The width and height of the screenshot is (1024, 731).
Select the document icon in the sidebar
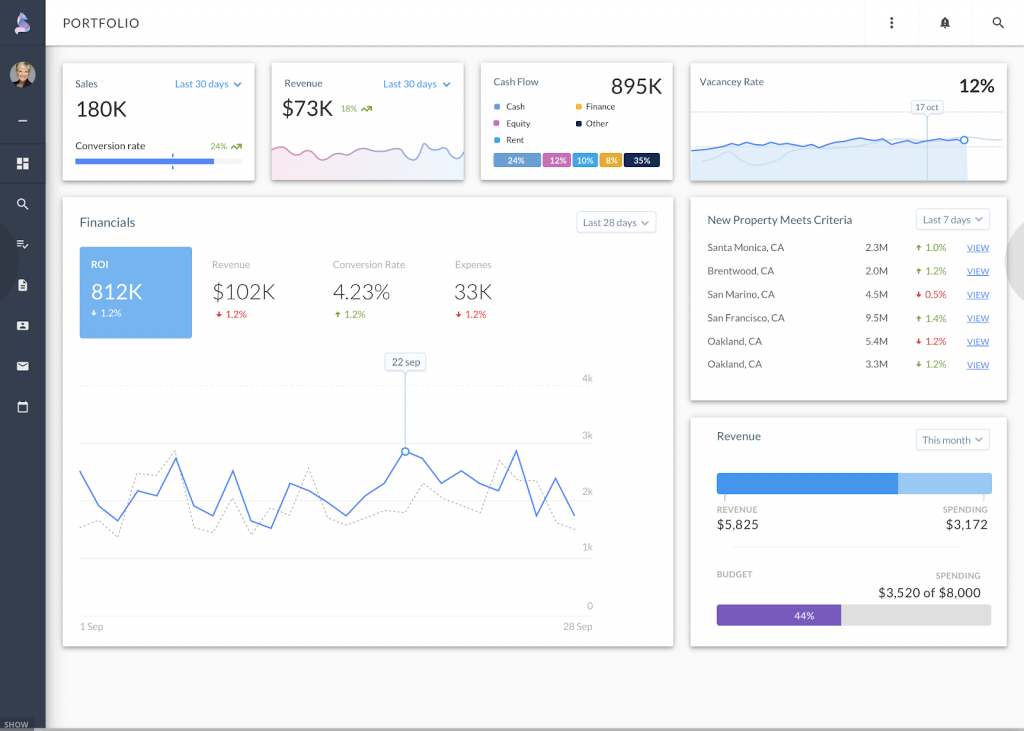[22, 284]
